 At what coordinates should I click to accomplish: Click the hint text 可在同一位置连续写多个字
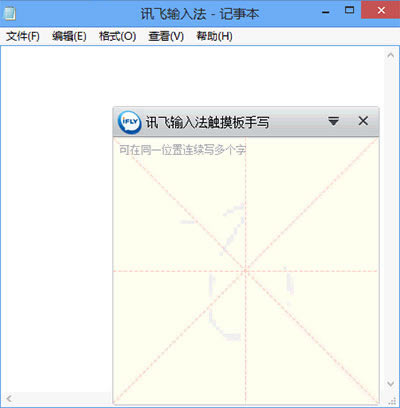183,150
